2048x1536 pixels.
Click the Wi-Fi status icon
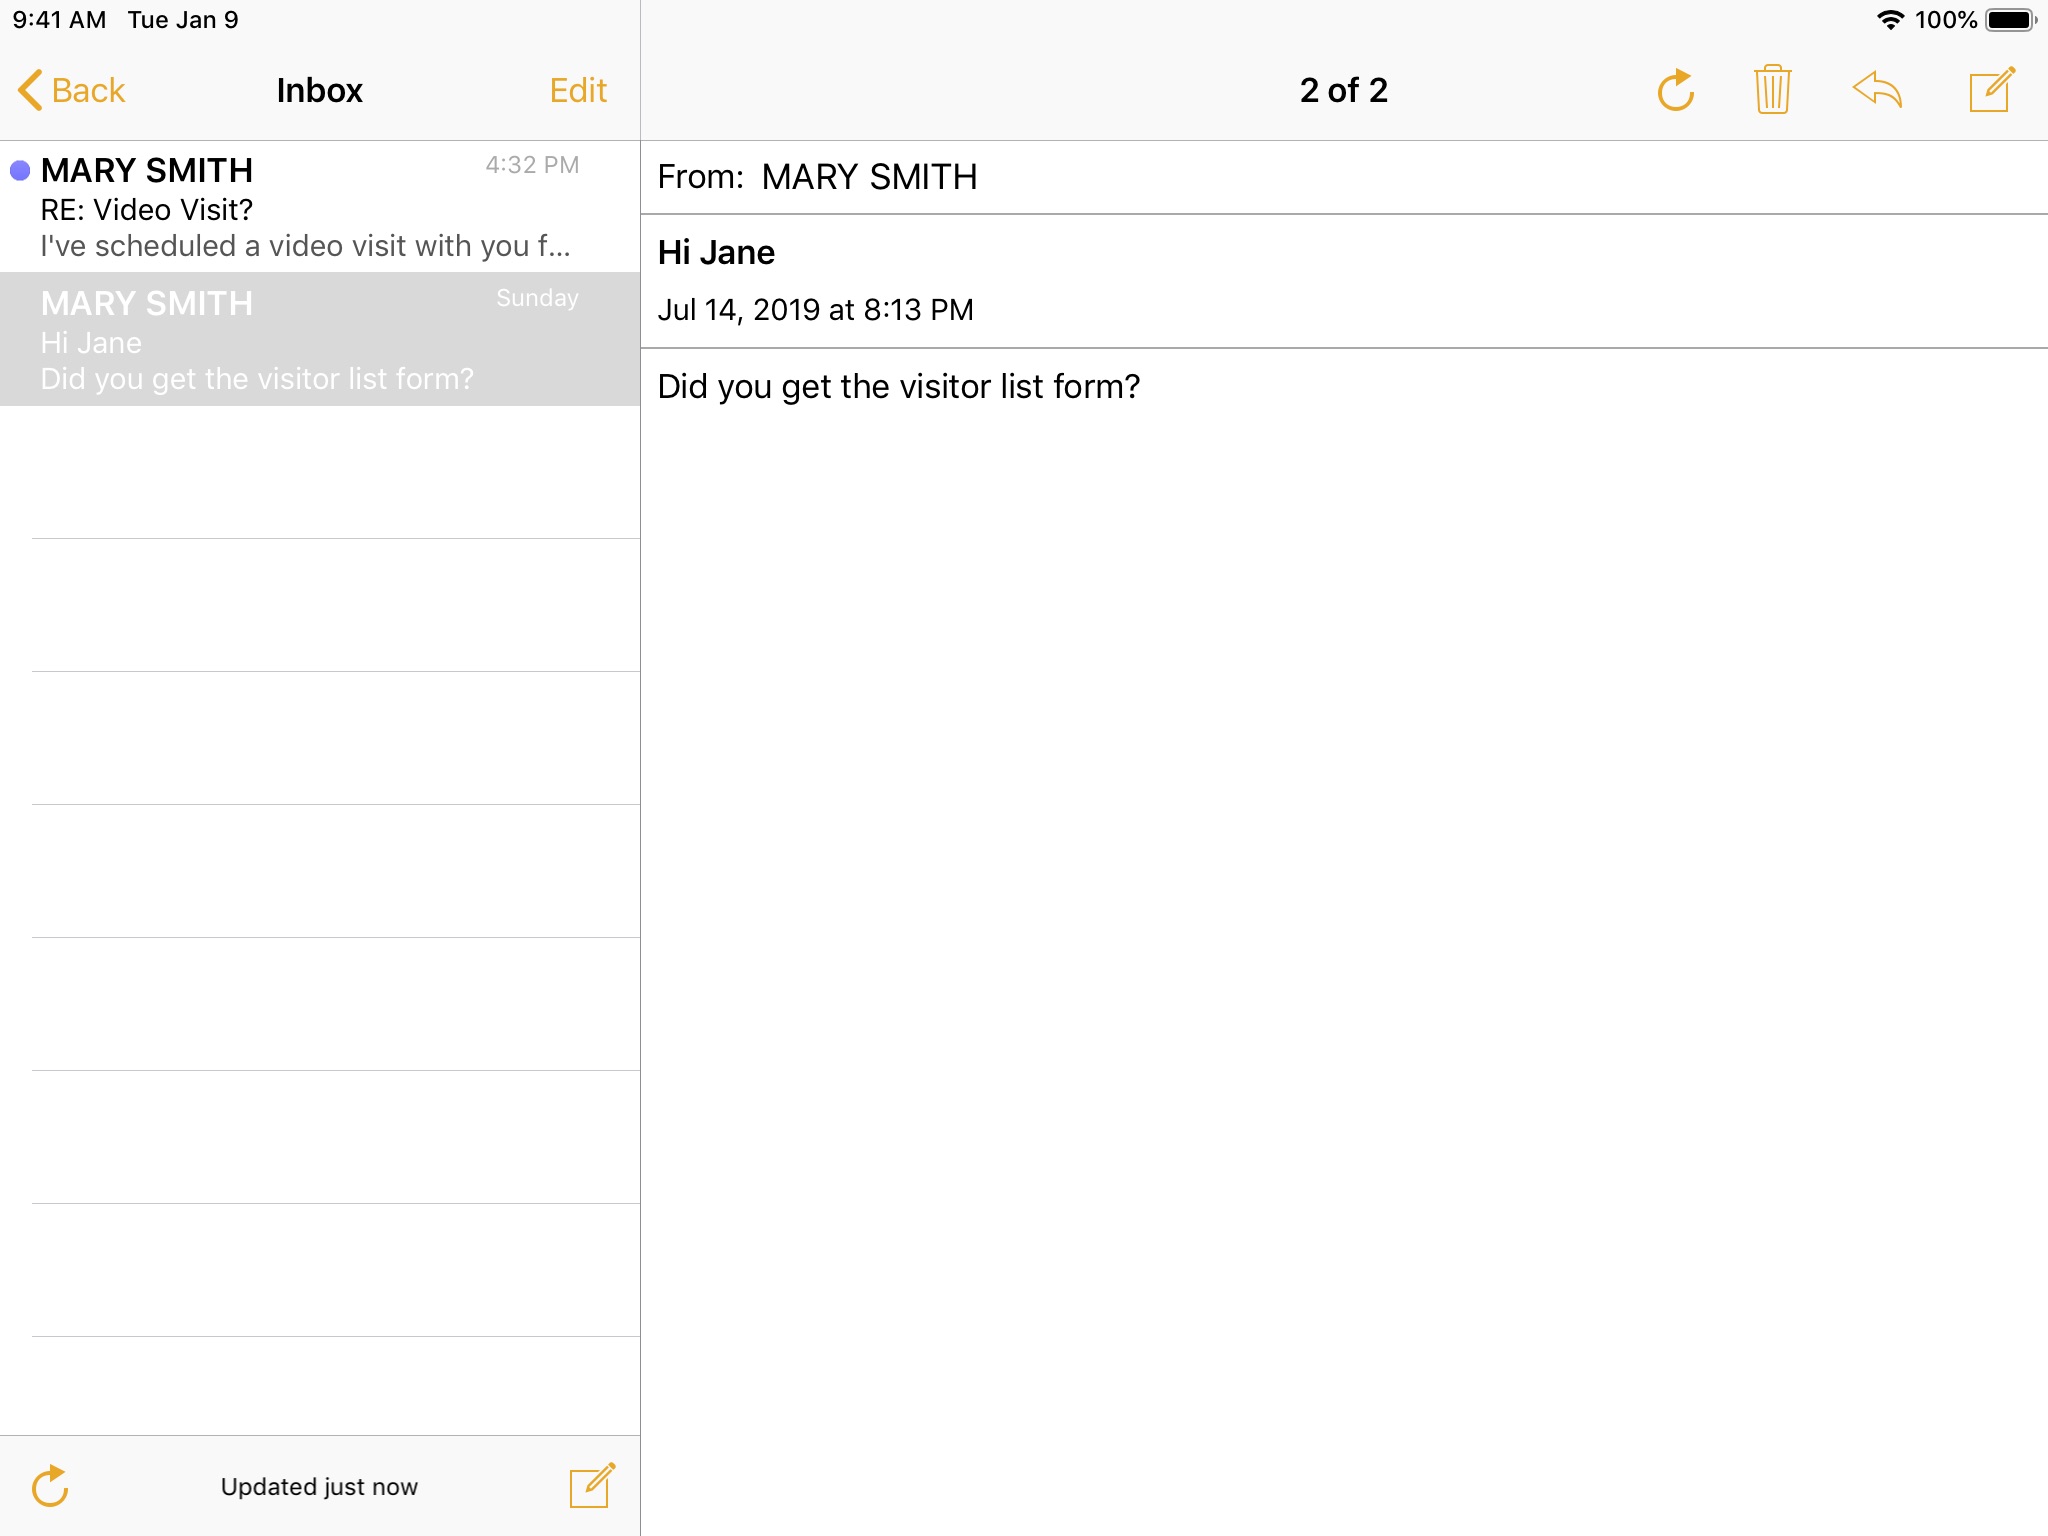(x=1890, y=20)
